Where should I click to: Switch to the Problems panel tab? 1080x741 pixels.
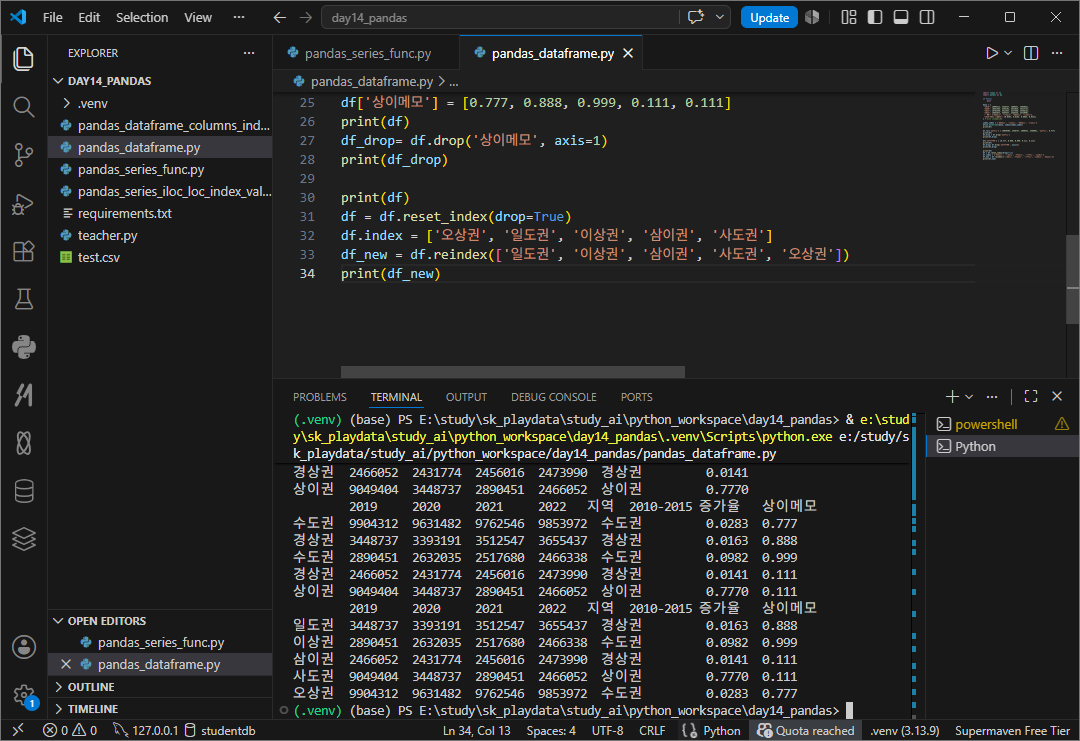(320, 397)
